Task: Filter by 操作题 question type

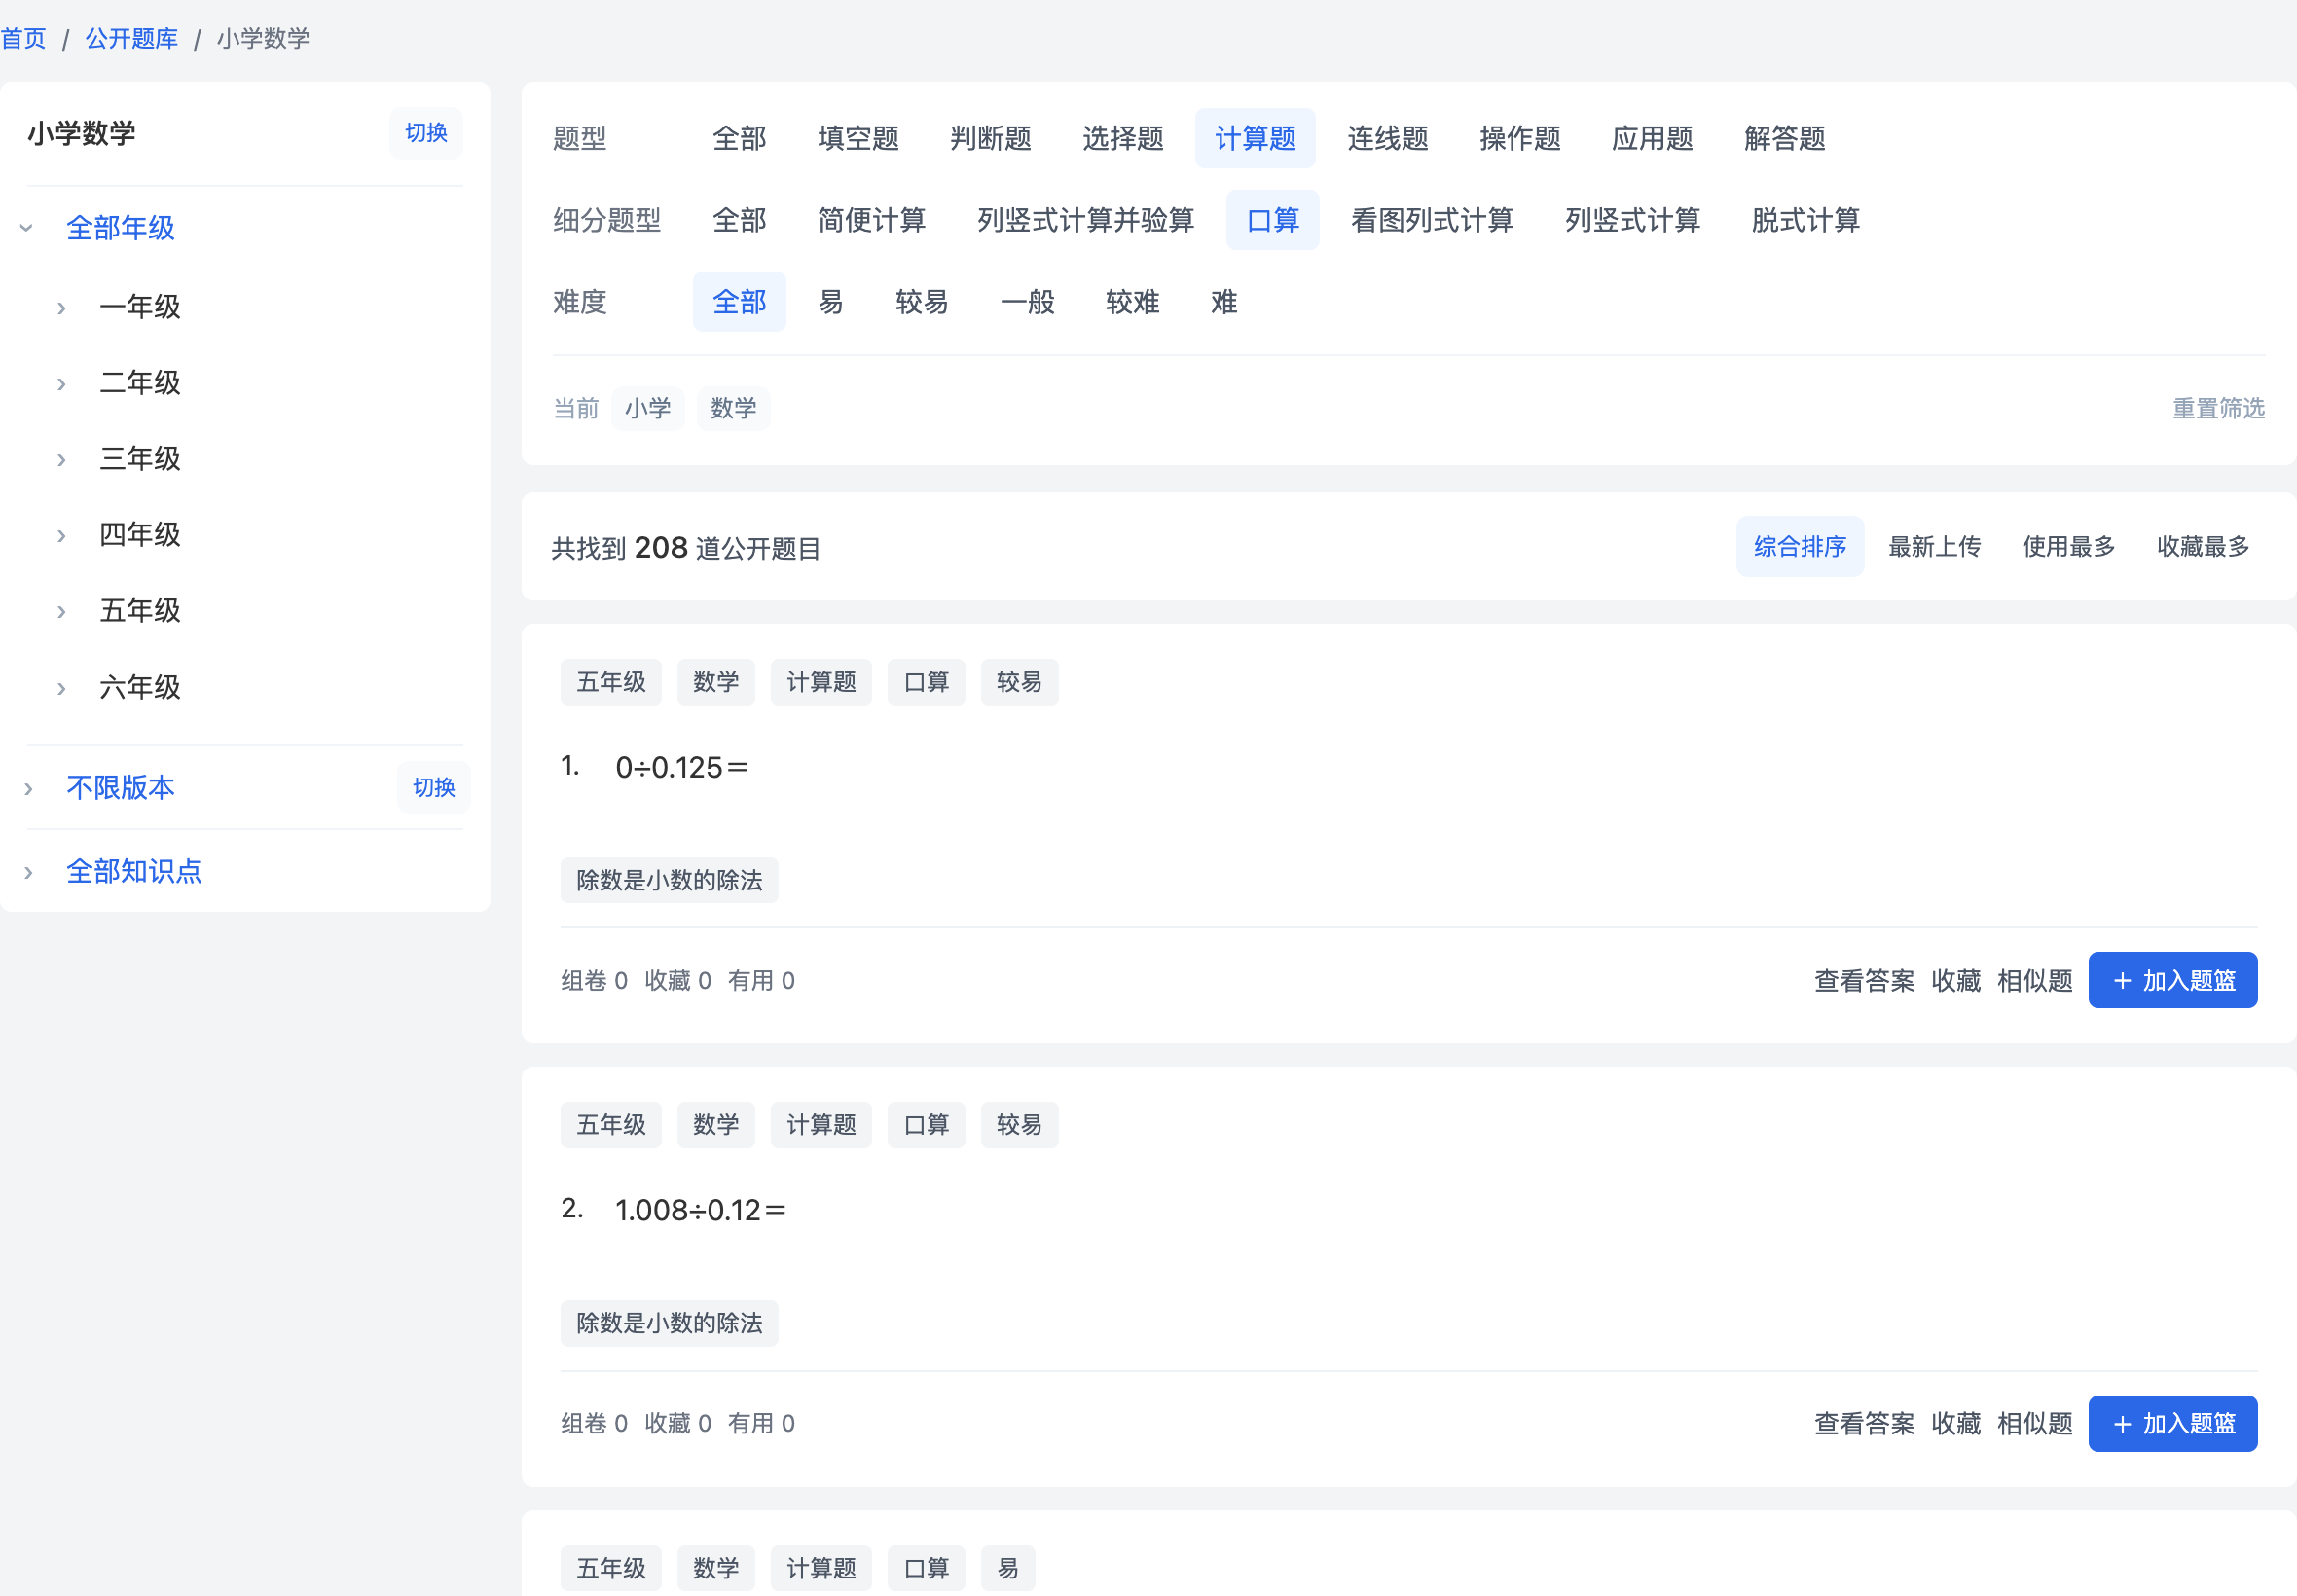Action: (x=1520, y=138)
